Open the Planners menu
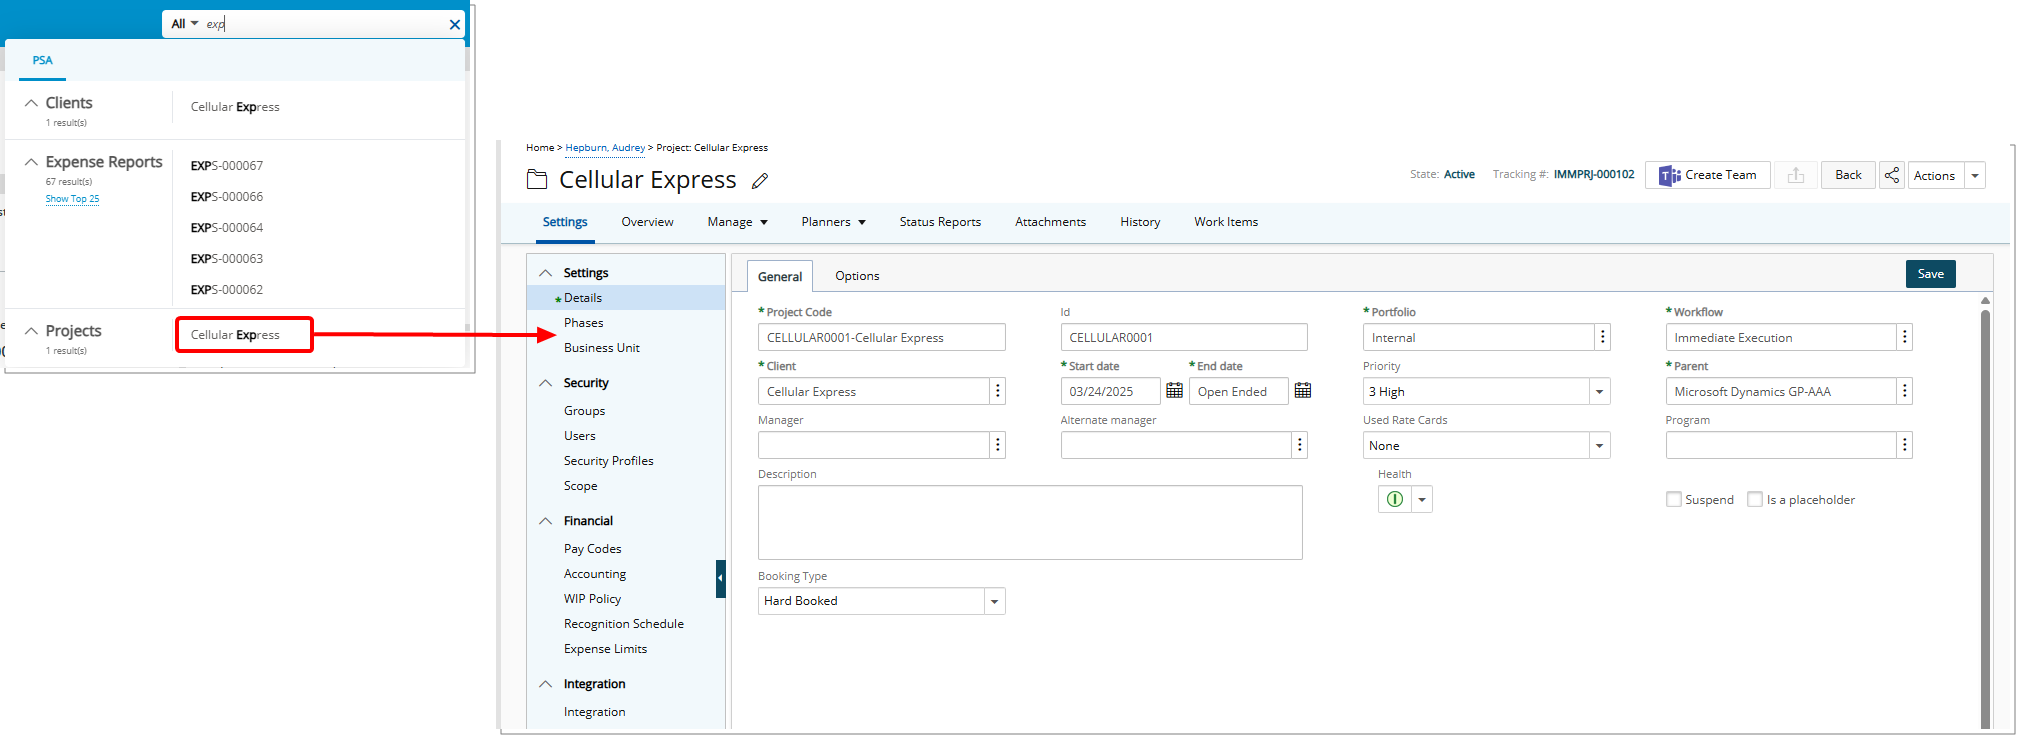Image resolution: width=2027 pixels, height=746 pixels. 833,222
